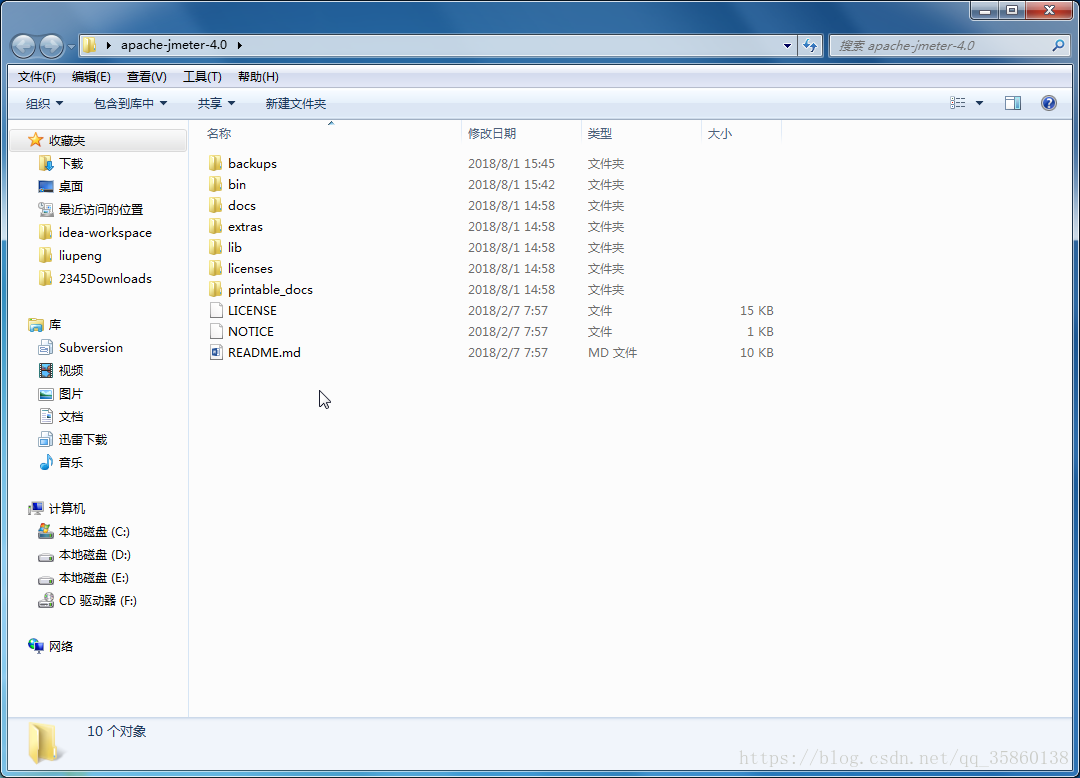Viewport: 1080px width, 778px height.
Task: Select the extras folder icon
Action: pyautogui.click(x=216, y=227)
